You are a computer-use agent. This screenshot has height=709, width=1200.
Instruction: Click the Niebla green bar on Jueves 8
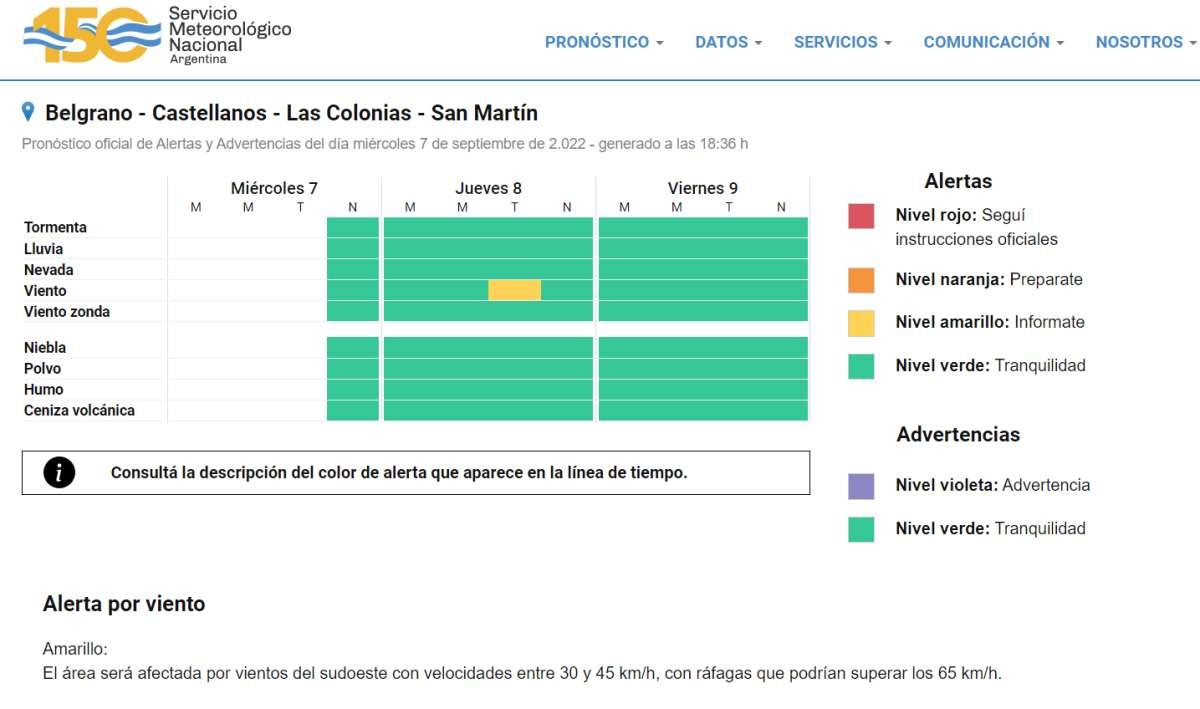(x=488, y=347)
